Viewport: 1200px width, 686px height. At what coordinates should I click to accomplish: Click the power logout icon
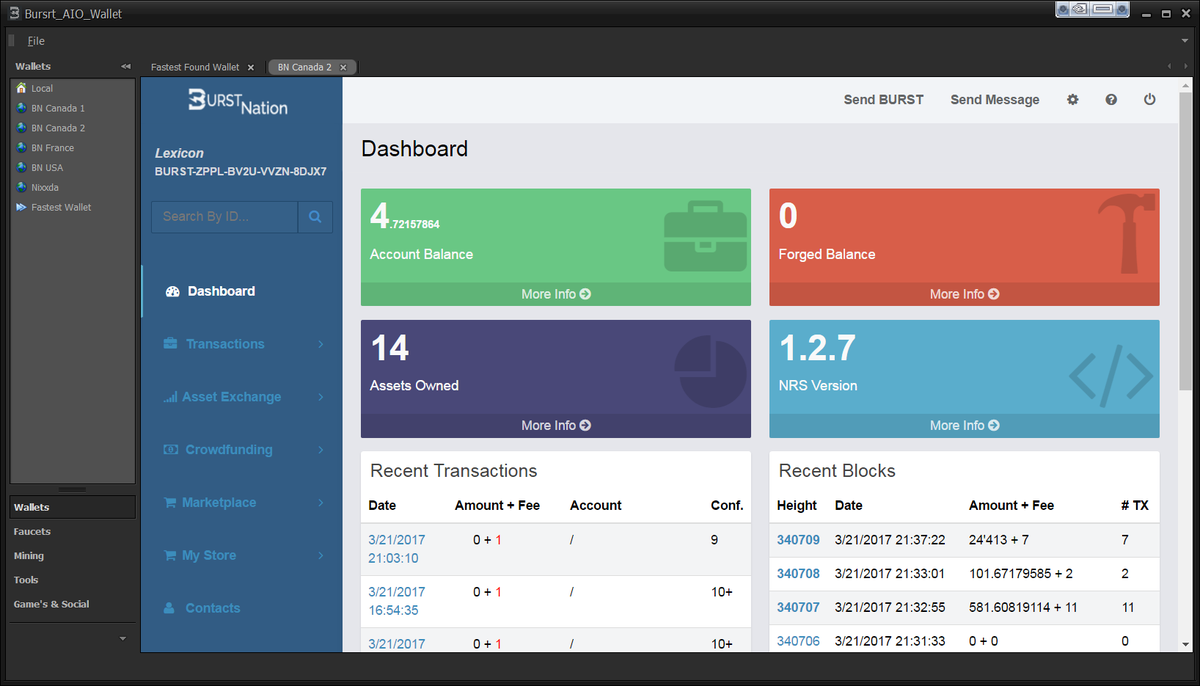(x=1149, y=100)
